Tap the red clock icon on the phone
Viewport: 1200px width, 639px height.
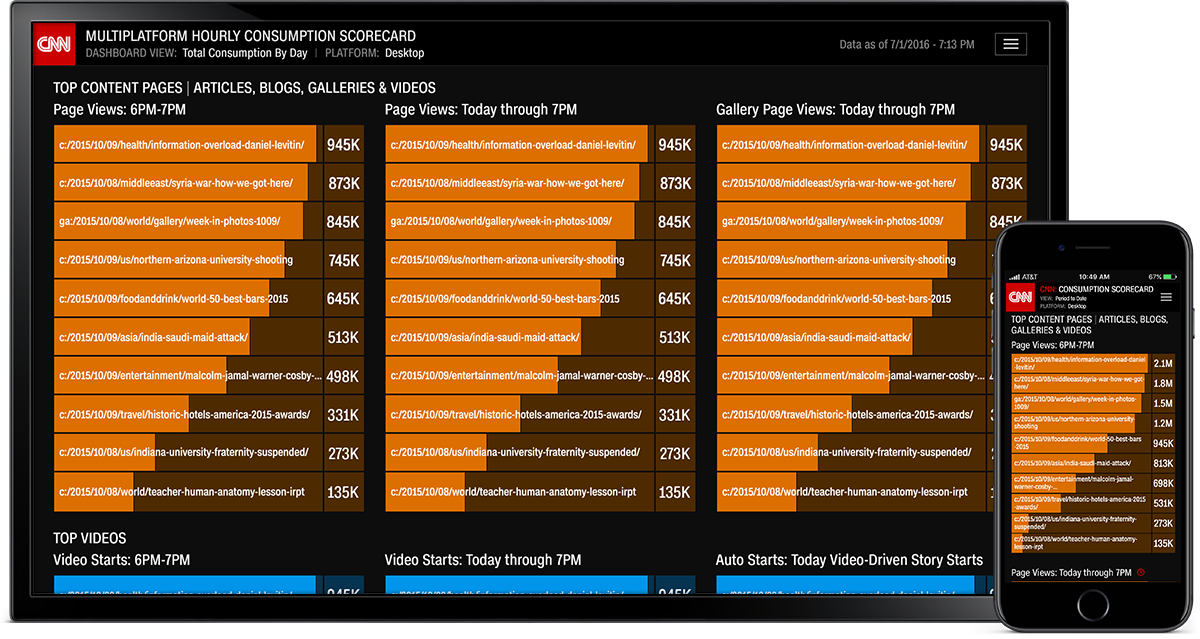tap(1141, 573)
